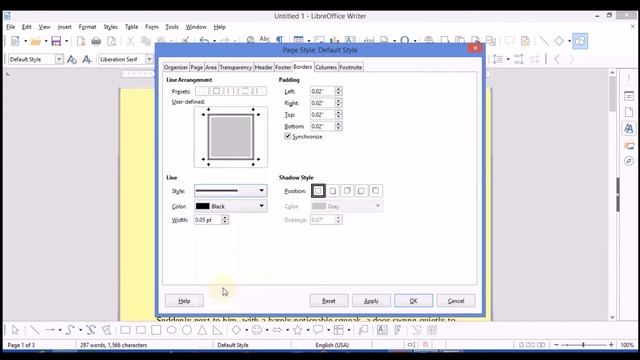
Task: Click the New document icon in toolbar
Action: point(15,41)
